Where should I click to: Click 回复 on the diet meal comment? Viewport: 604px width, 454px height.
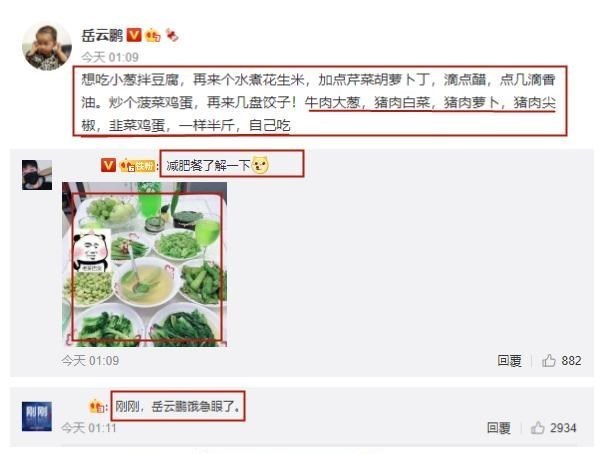click(509, 361)
